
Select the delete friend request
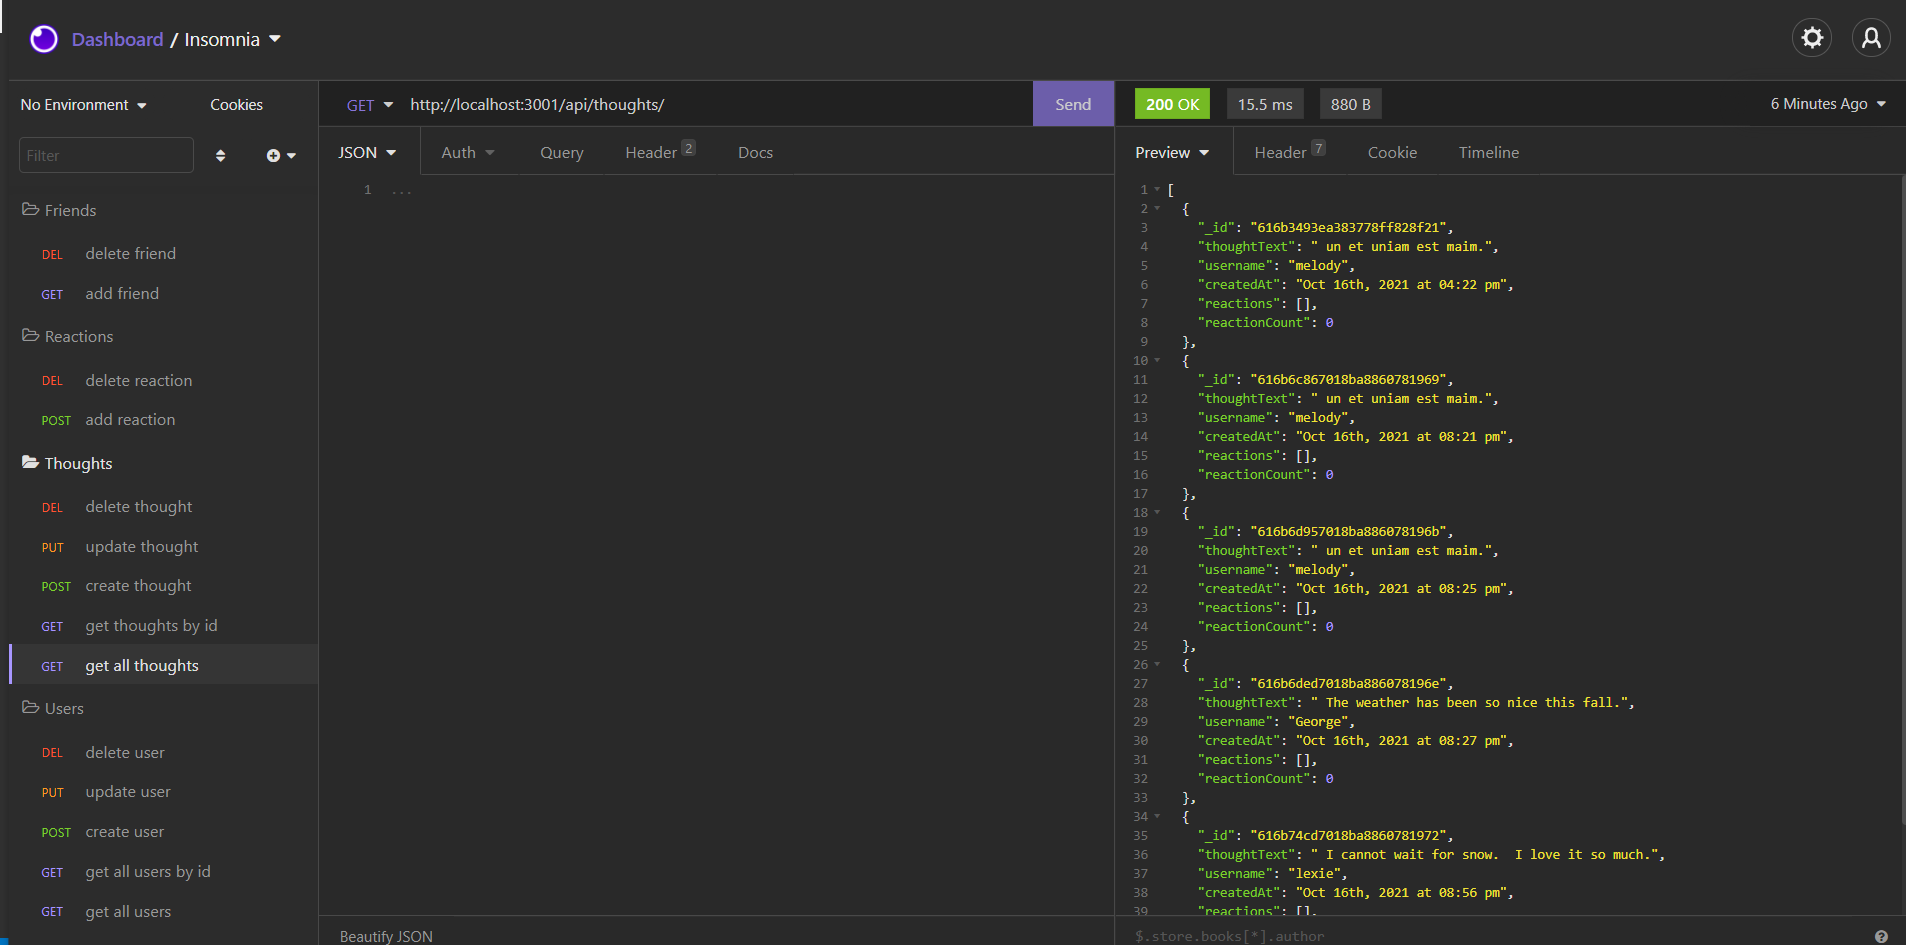coord(163,254)
